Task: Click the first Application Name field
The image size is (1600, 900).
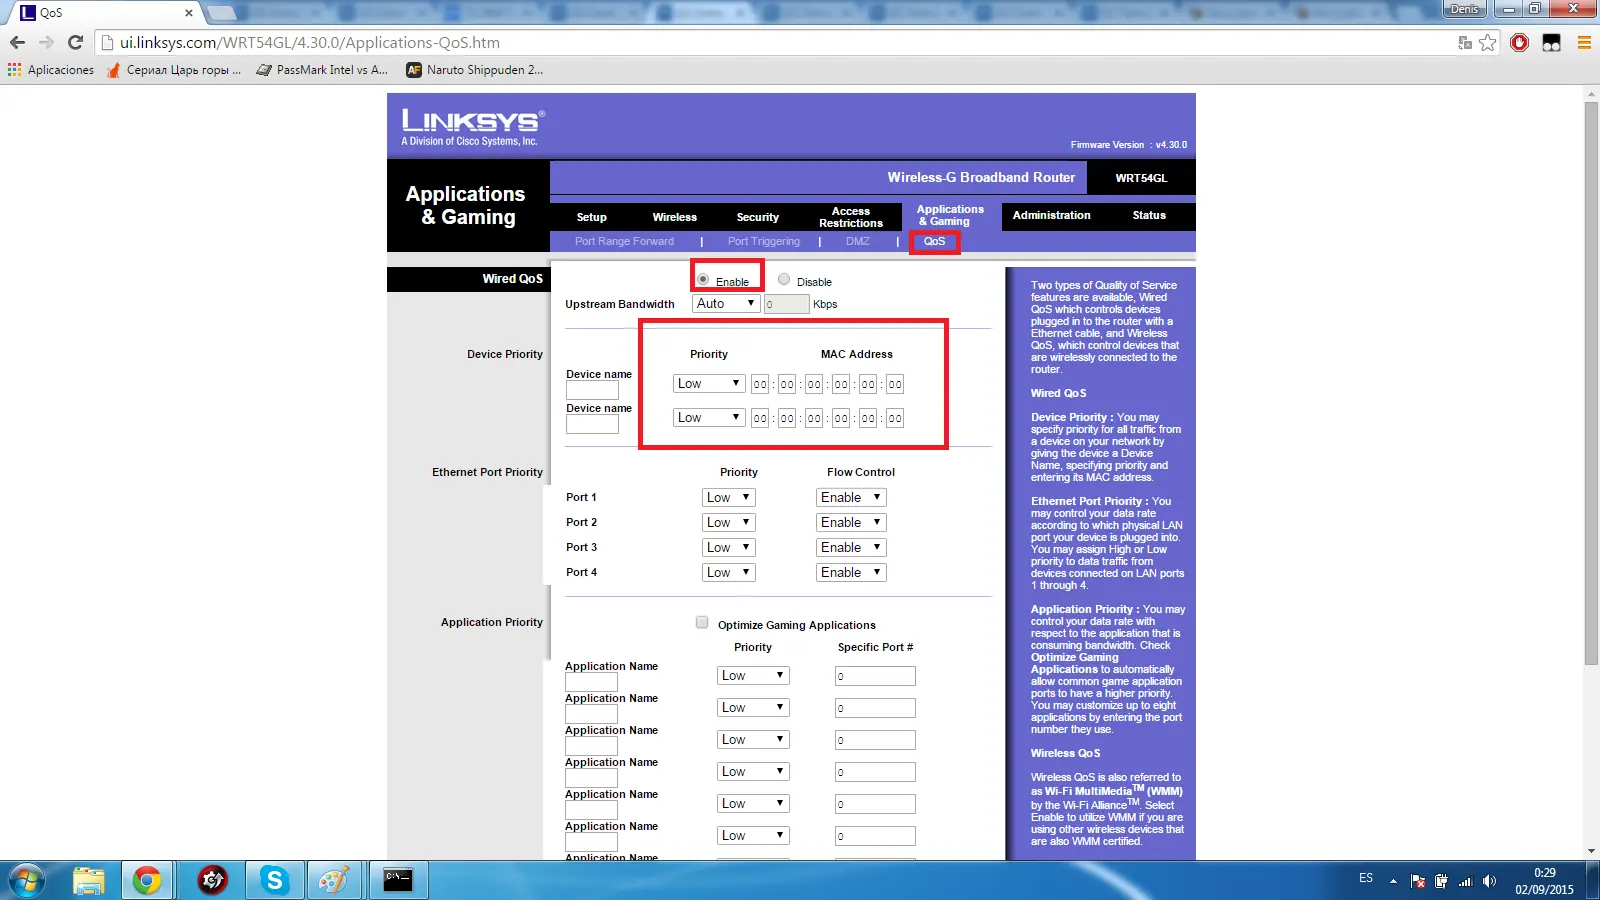Action: (591, 682)
